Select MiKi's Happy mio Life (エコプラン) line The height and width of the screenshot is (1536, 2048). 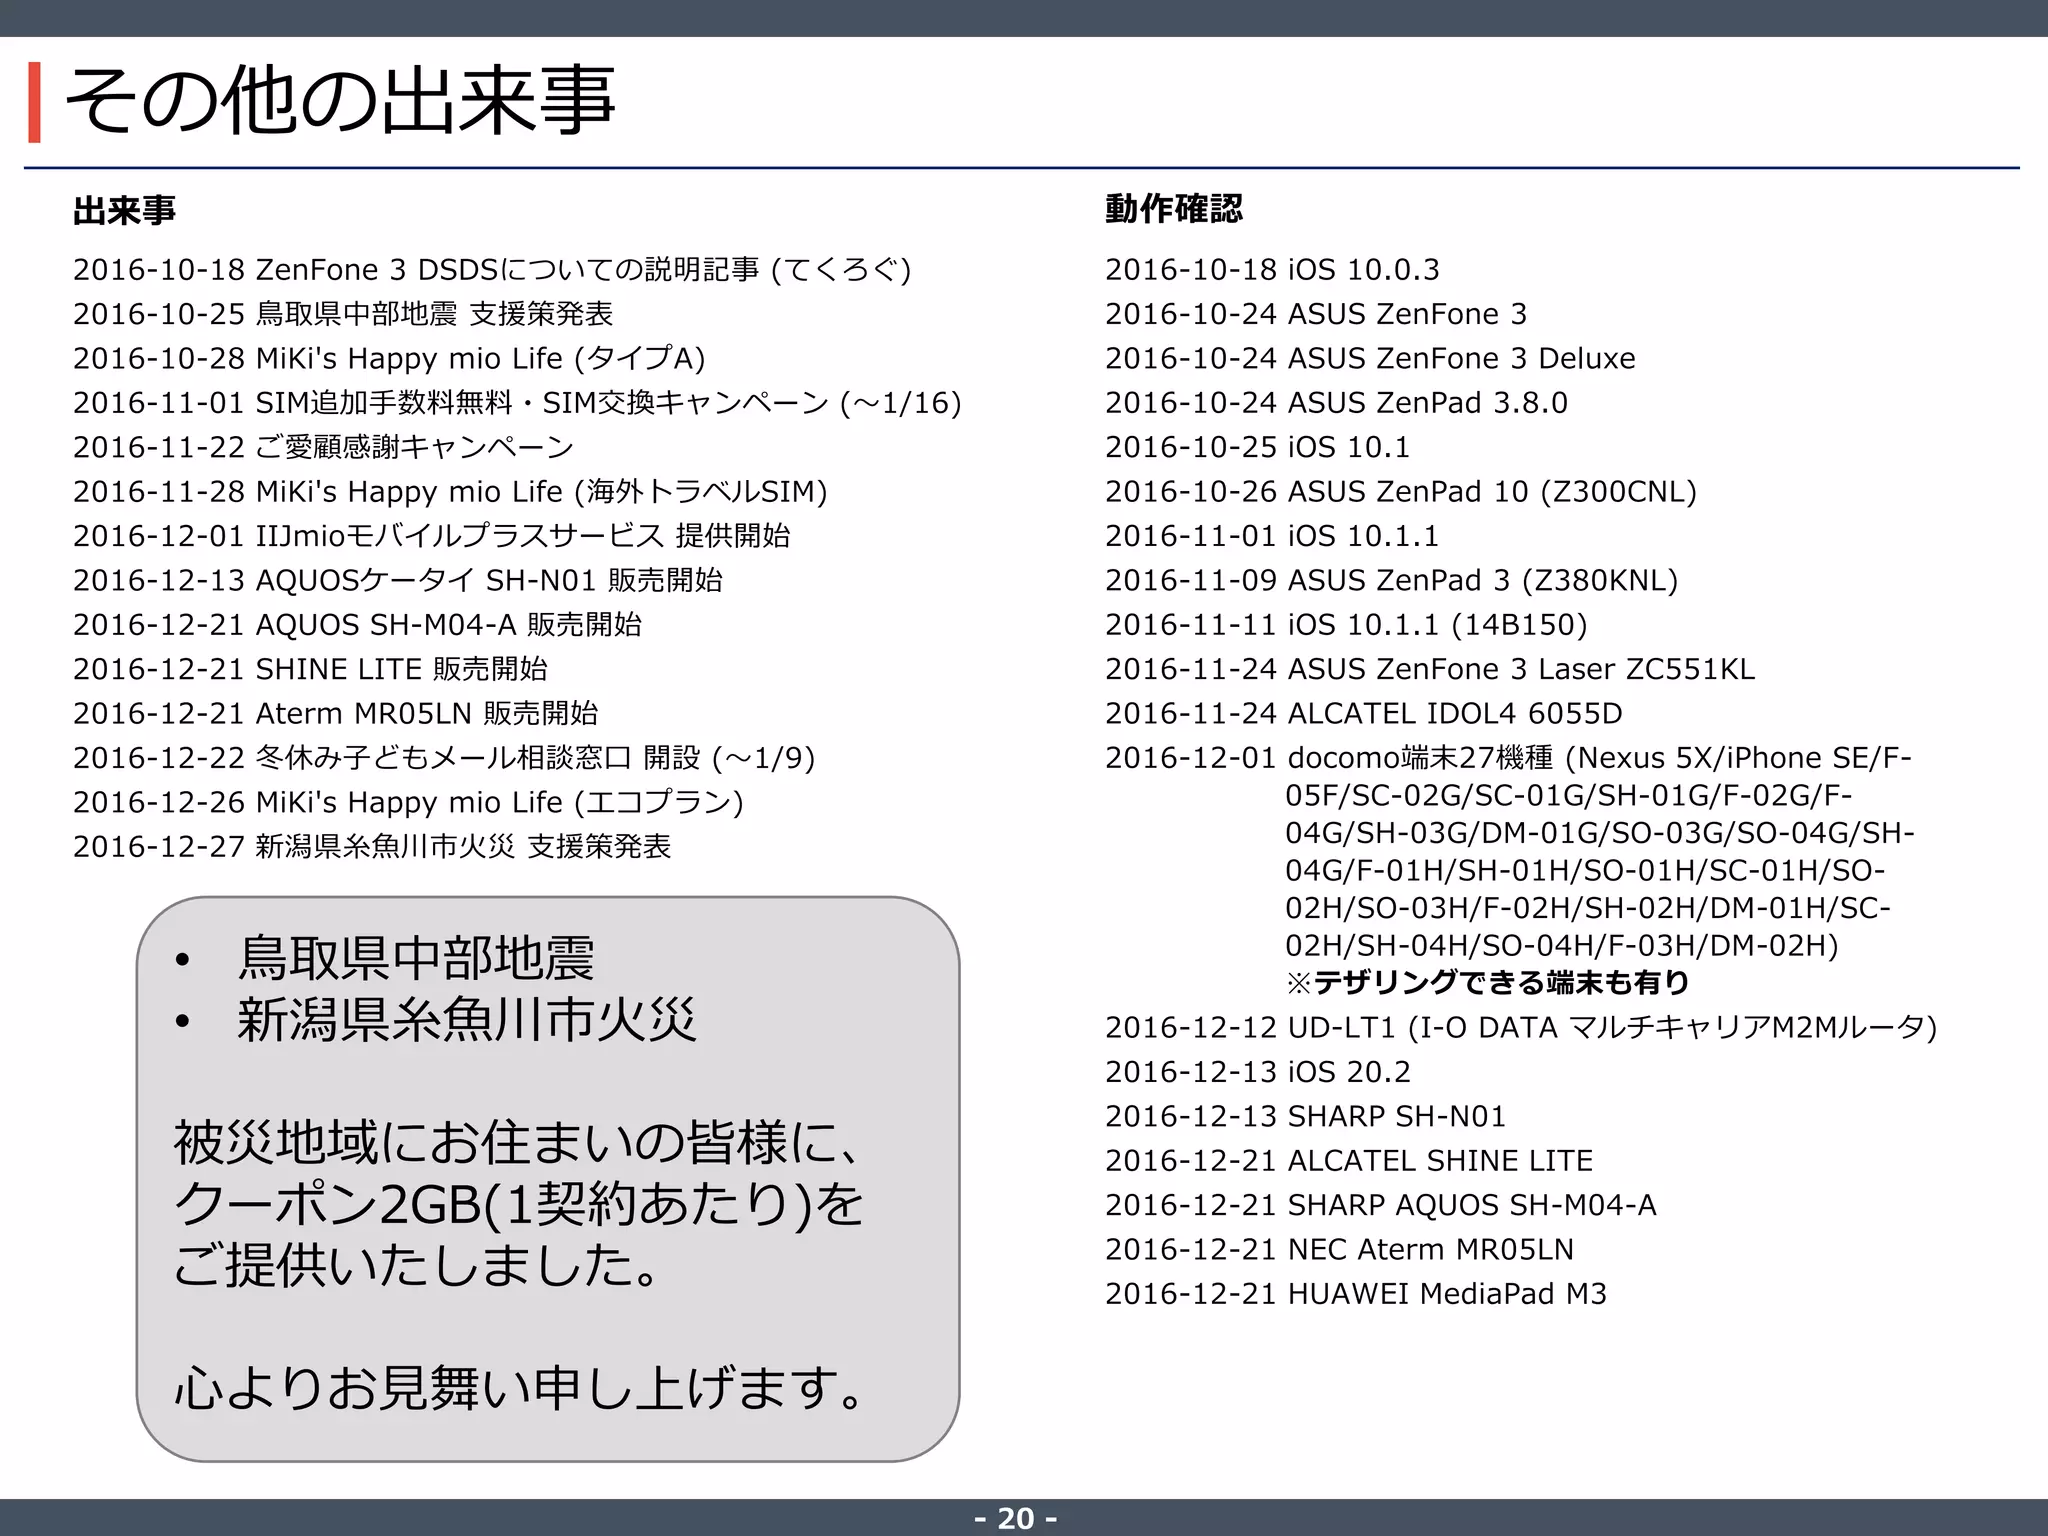coord(408,802)
